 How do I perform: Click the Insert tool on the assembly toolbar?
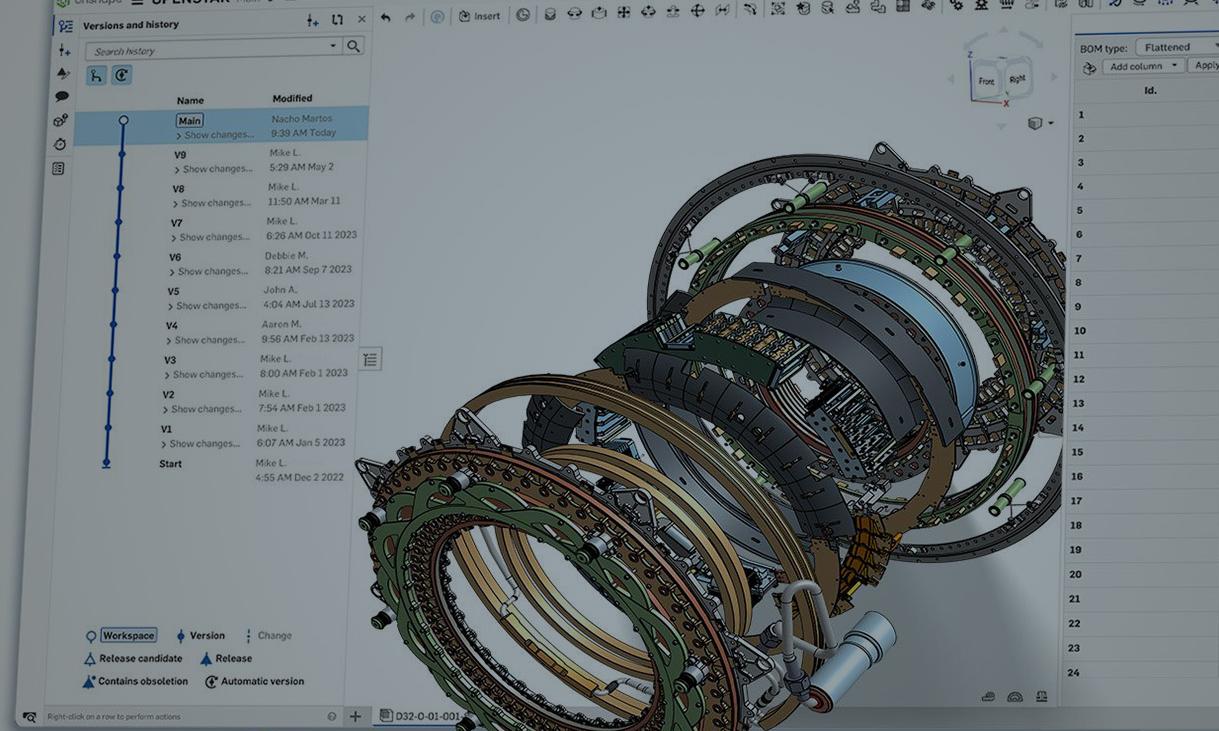click(479, 15)
